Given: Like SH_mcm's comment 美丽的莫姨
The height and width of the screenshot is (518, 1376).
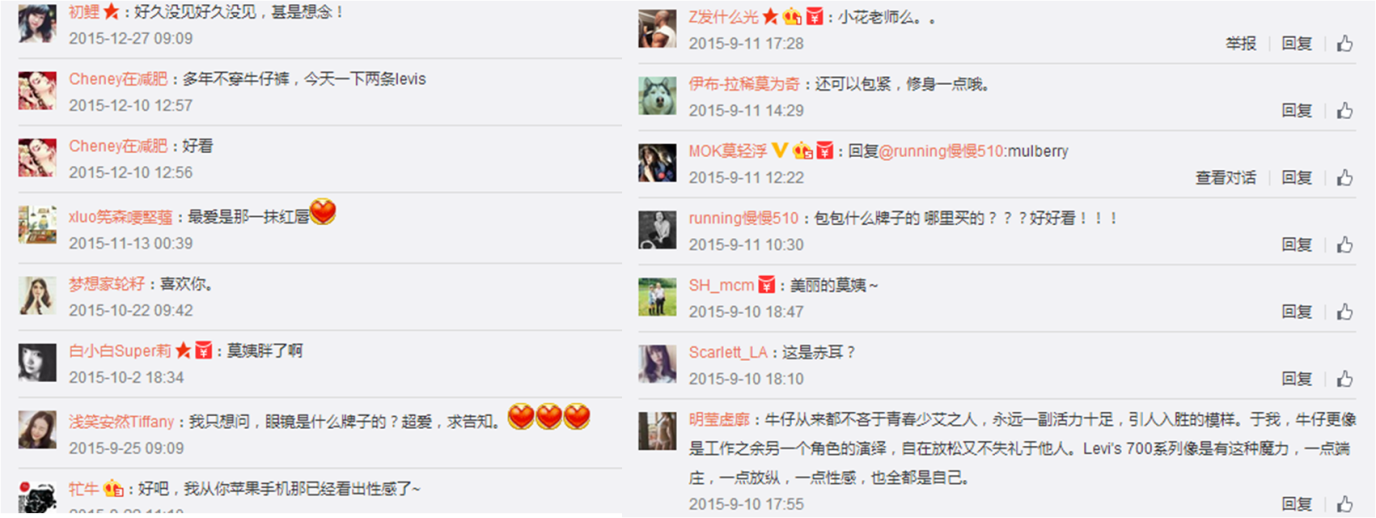Looking at the screenshot, I should (1345, 312).
